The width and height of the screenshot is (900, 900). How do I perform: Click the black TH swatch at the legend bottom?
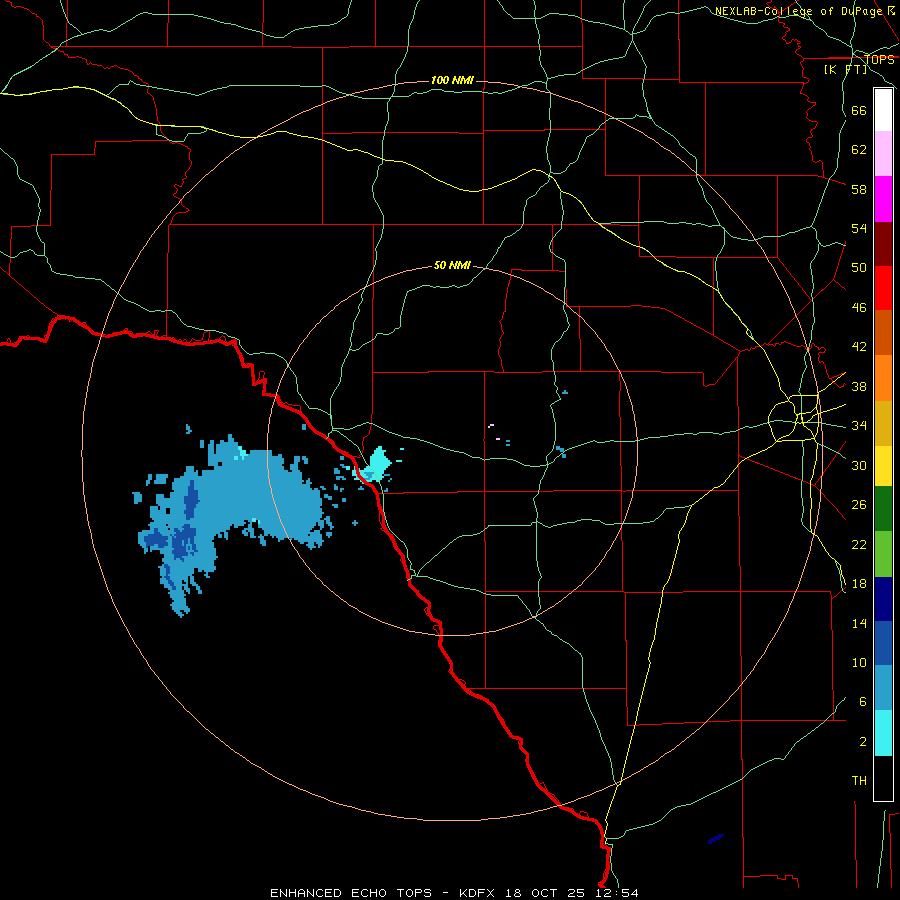(x=883, y=778)
